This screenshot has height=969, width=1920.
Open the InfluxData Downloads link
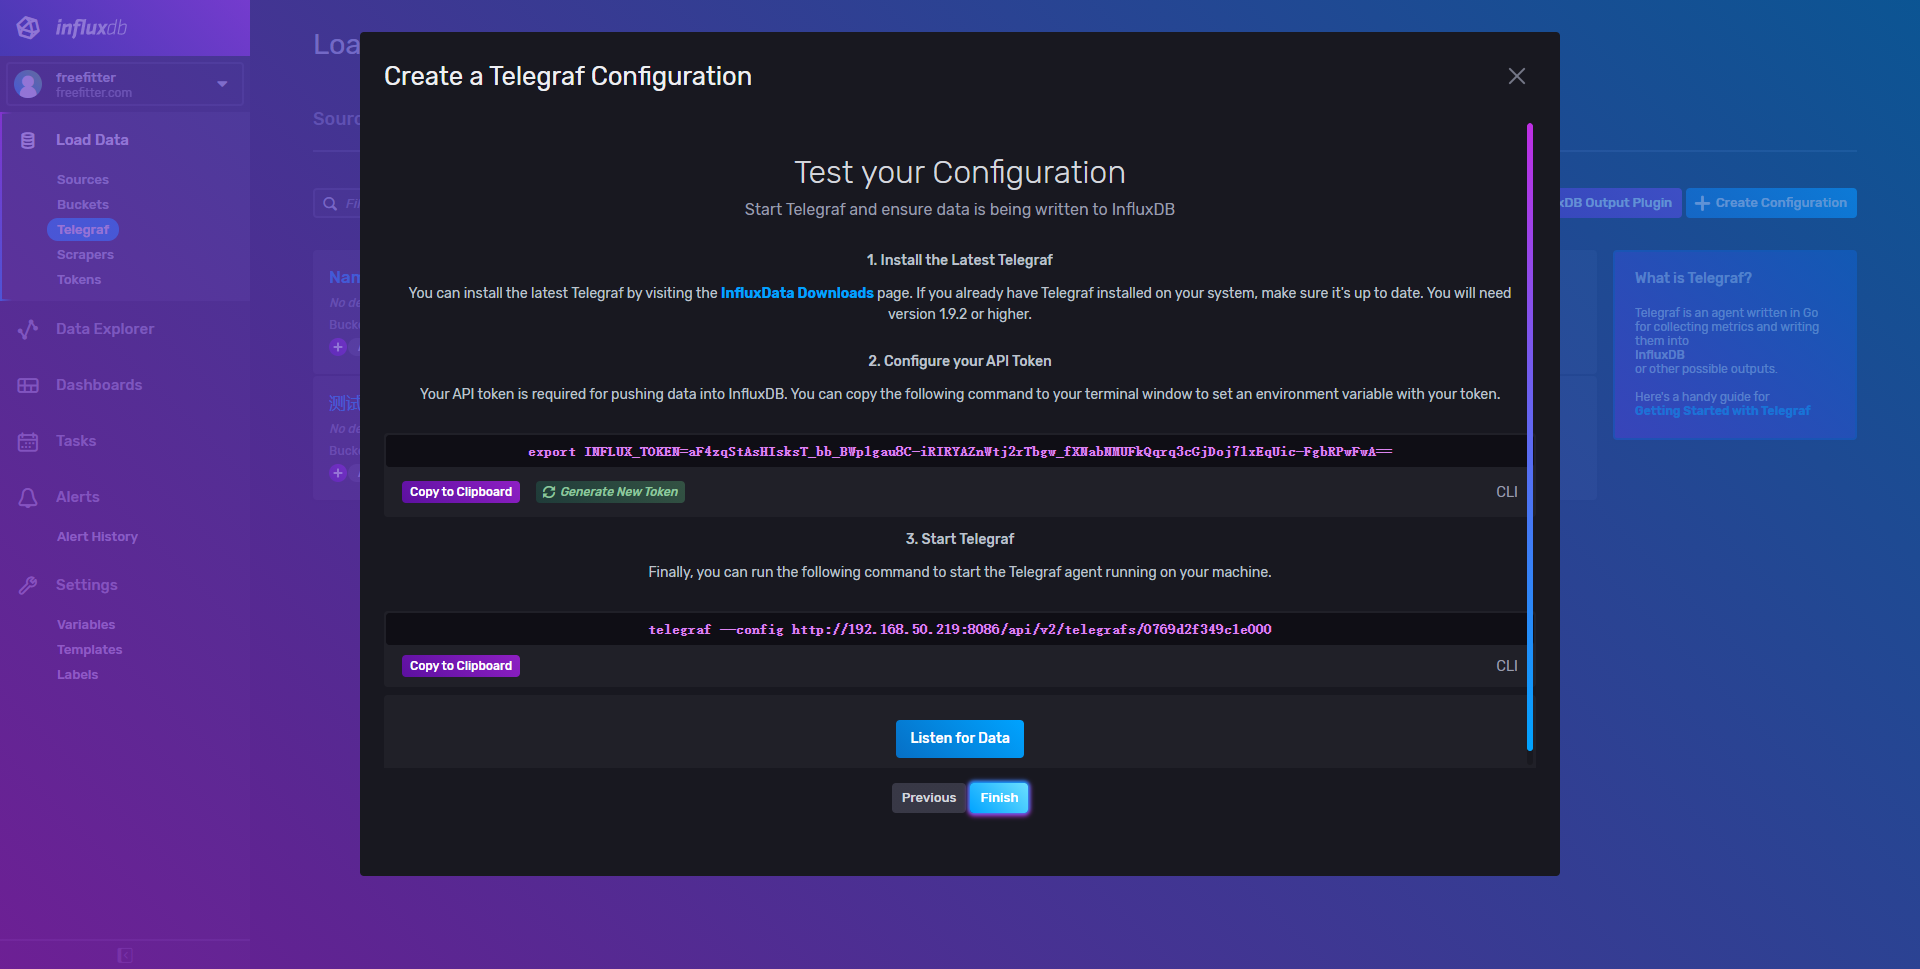pyautogui.click(x=797, y=293)
